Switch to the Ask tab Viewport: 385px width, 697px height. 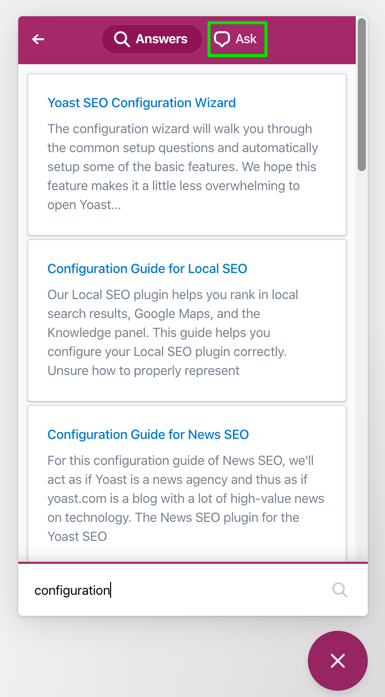pos(237,39)
